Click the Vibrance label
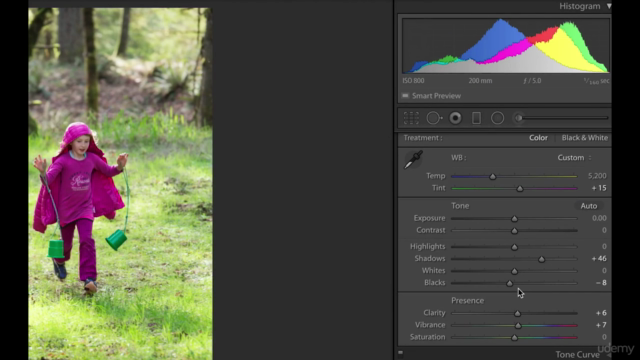The height and width of the screenshot is (360, 640). (430, 325)
